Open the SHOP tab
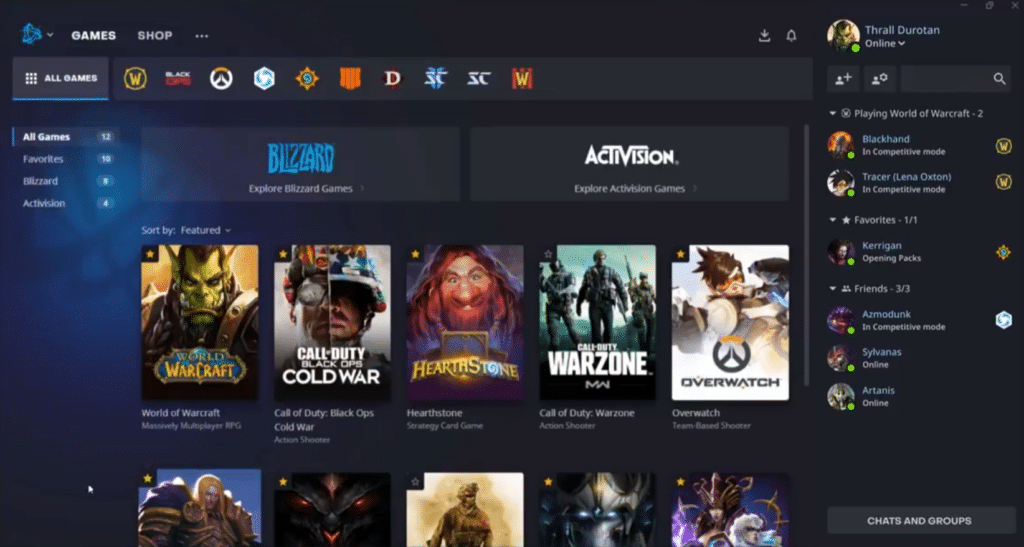Screen dimensions: 1024x547 [155, 36]
